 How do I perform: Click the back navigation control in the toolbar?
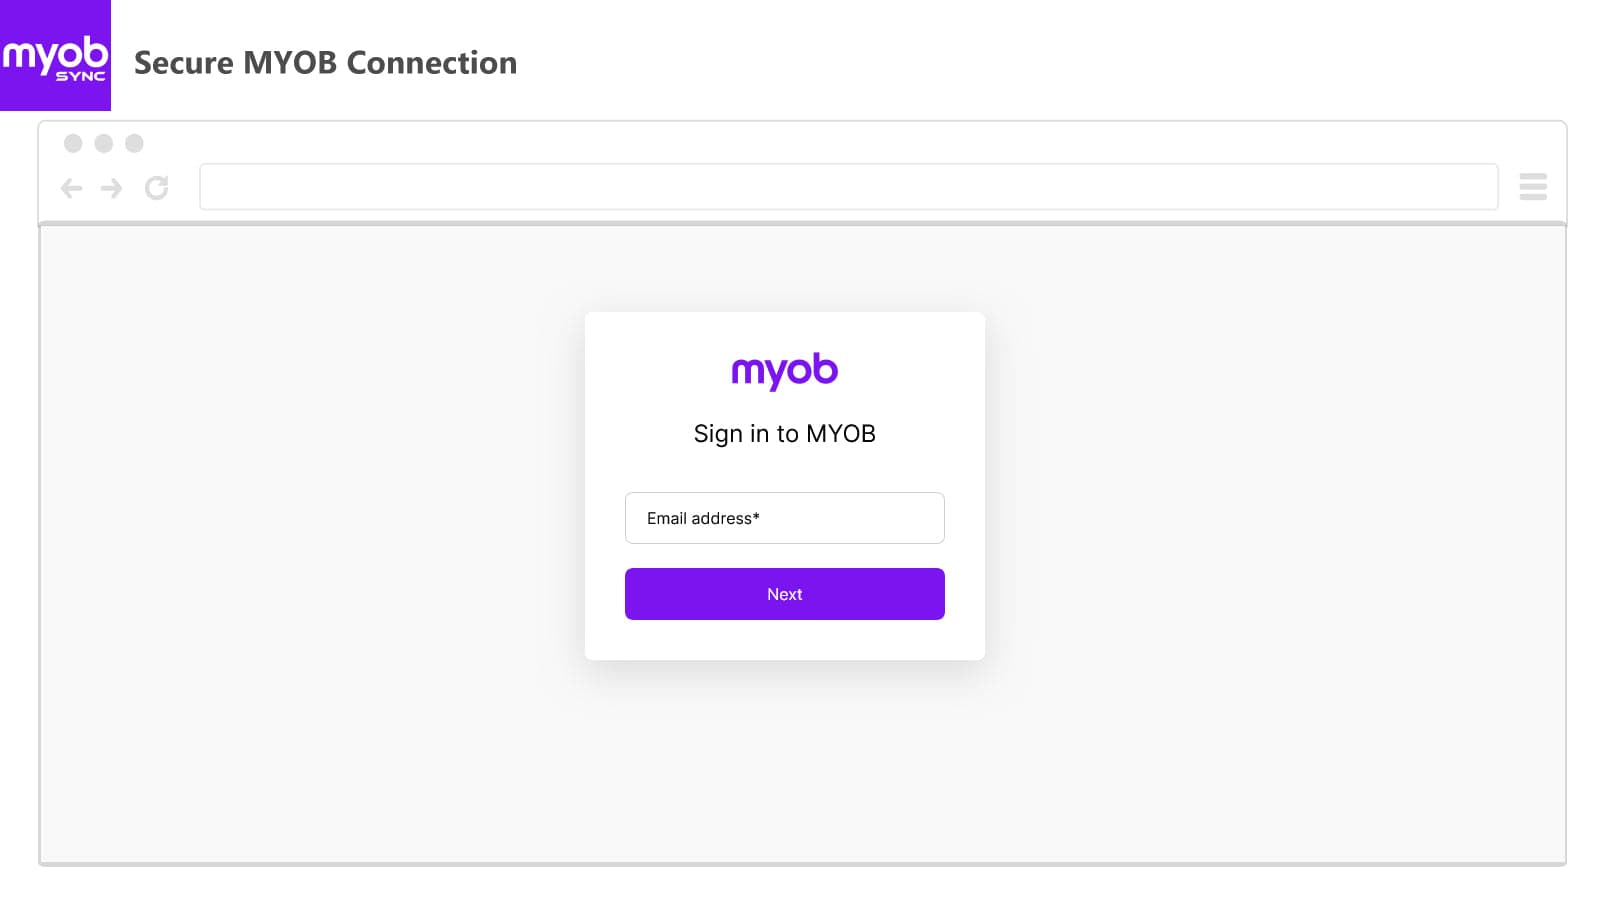71,188
